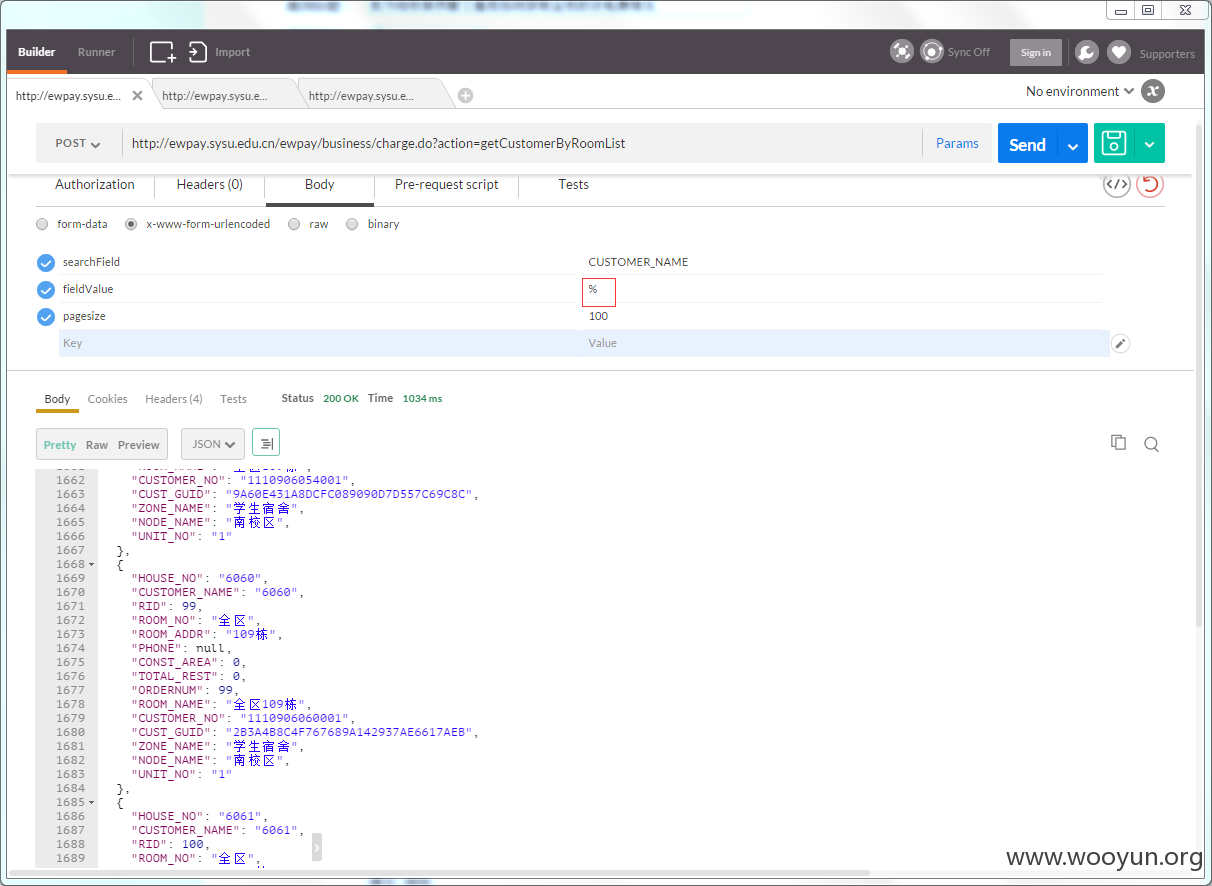Reset request with red undo icon
1212x886 pixels.
[1150, 184]
